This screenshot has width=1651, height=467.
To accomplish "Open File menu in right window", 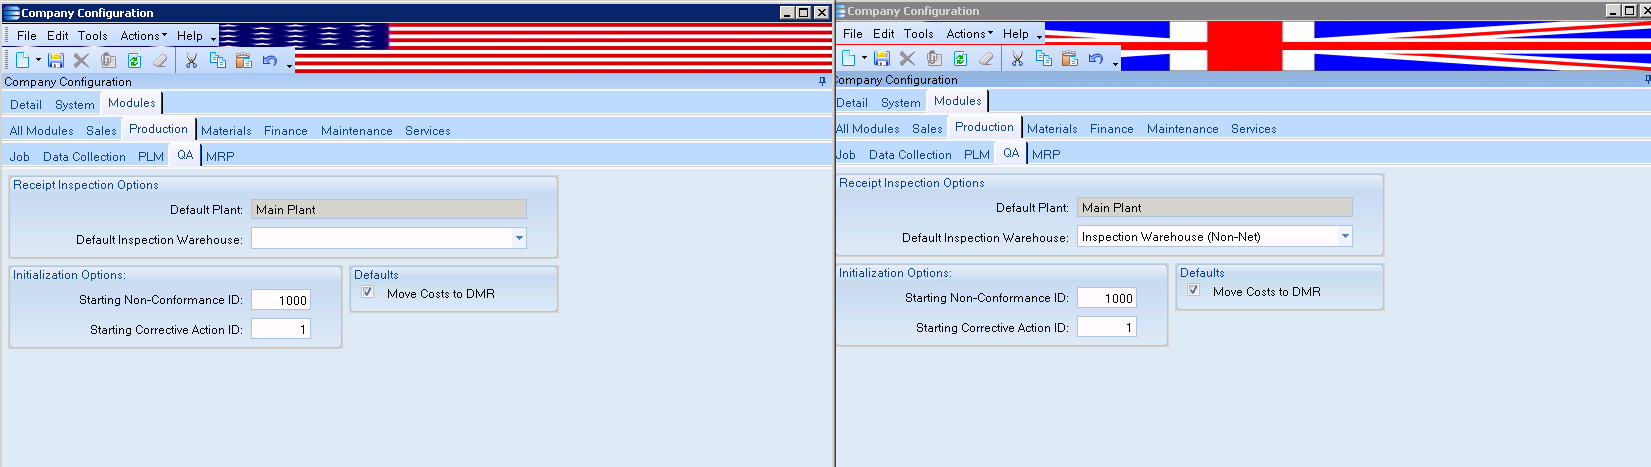I will pos(853,33).
